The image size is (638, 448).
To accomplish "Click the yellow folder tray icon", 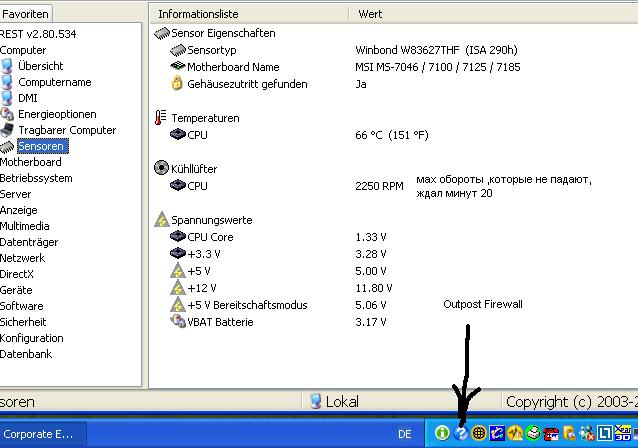I will (569, 433).
